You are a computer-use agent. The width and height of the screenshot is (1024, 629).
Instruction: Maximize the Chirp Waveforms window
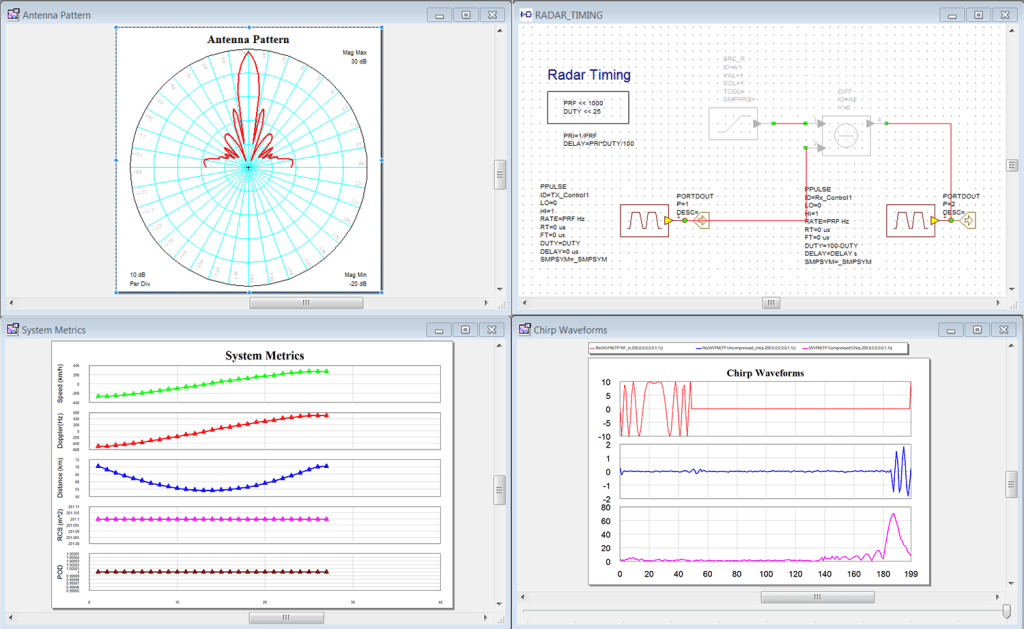[977, 330]
